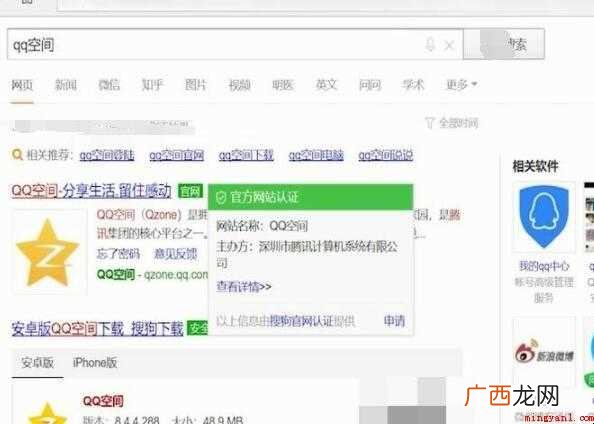Viewport: 594px width, 424px height.
Task: Click the microphone voice search icon
Action: pyautogui.click(x=429, y=45)
